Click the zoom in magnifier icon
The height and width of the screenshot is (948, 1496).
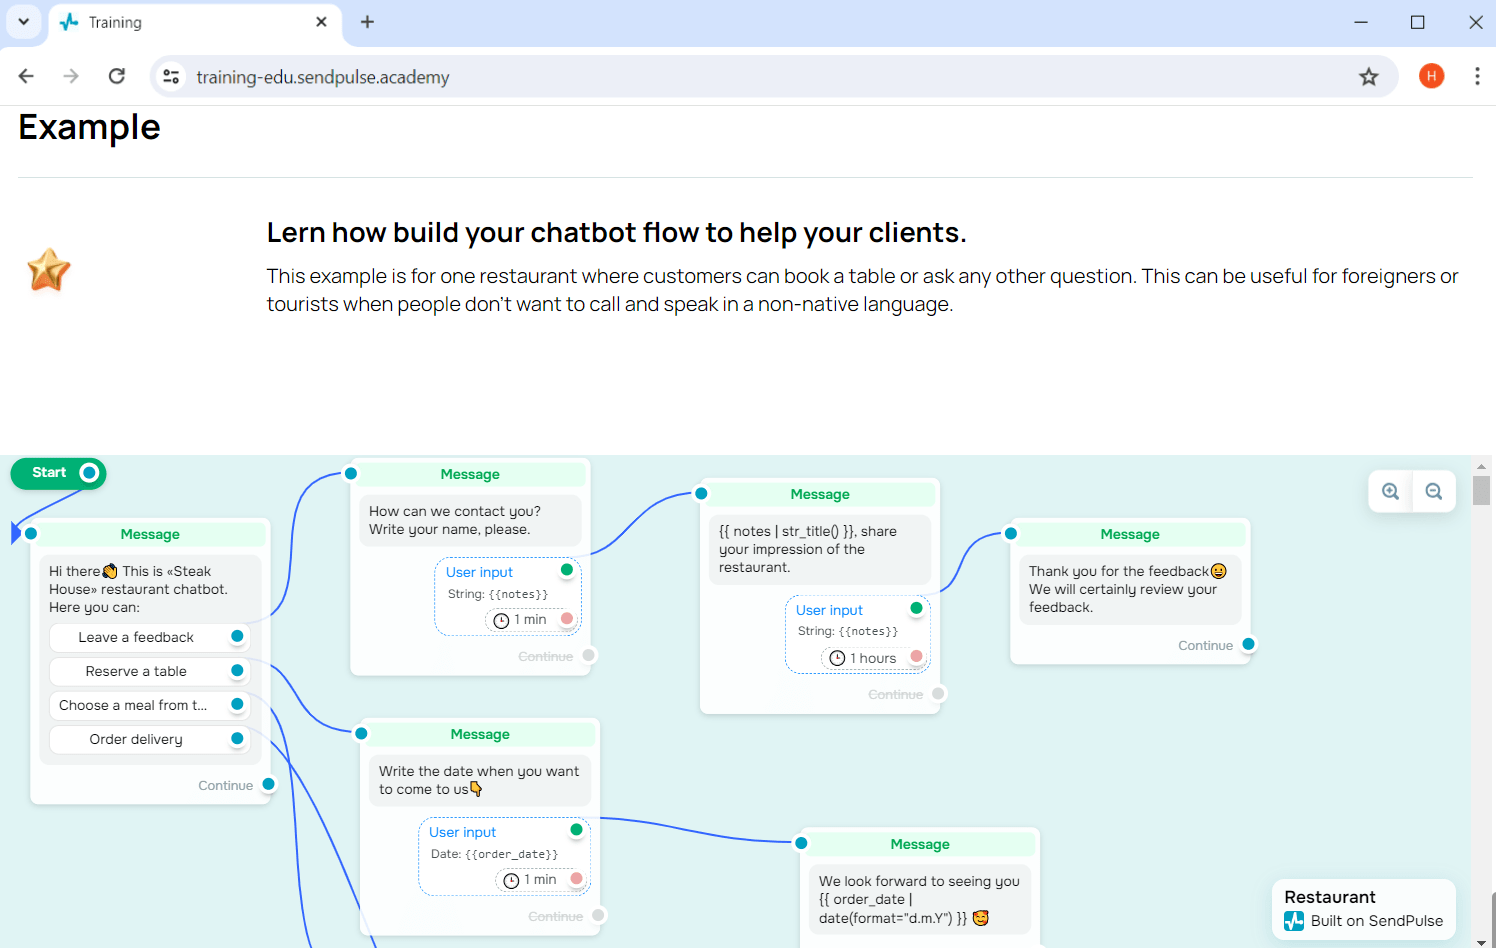coord(1390,491)
